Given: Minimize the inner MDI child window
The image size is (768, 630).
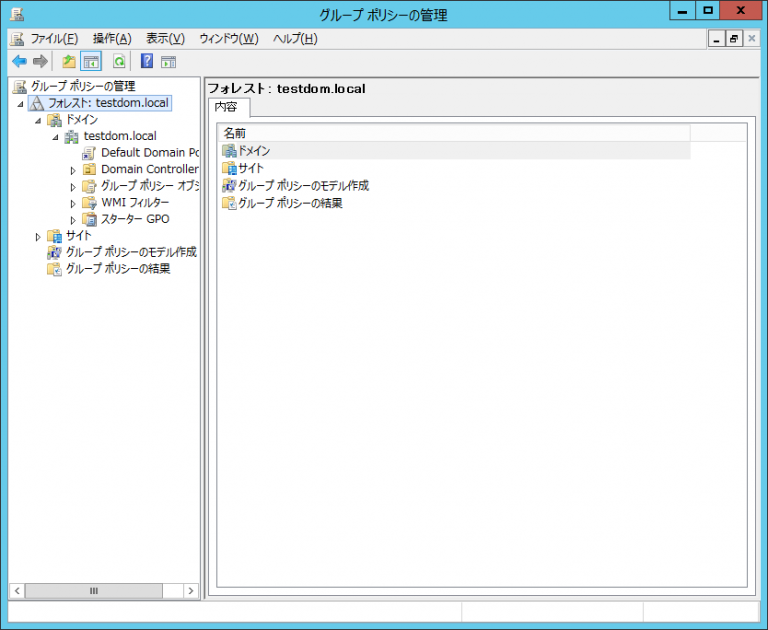Looking at the screenshot, I should [717, 39].
